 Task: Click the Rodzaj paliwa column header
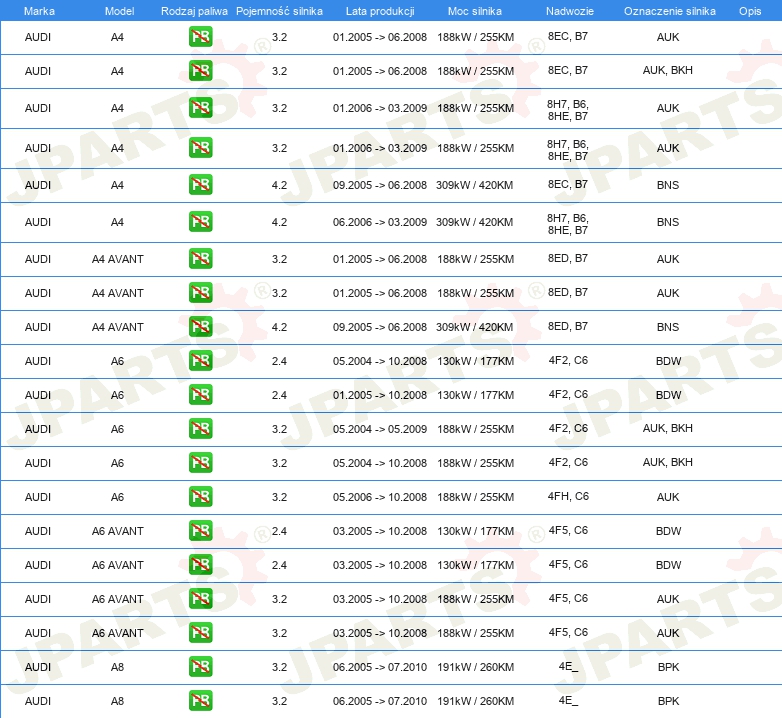(194, 11)
